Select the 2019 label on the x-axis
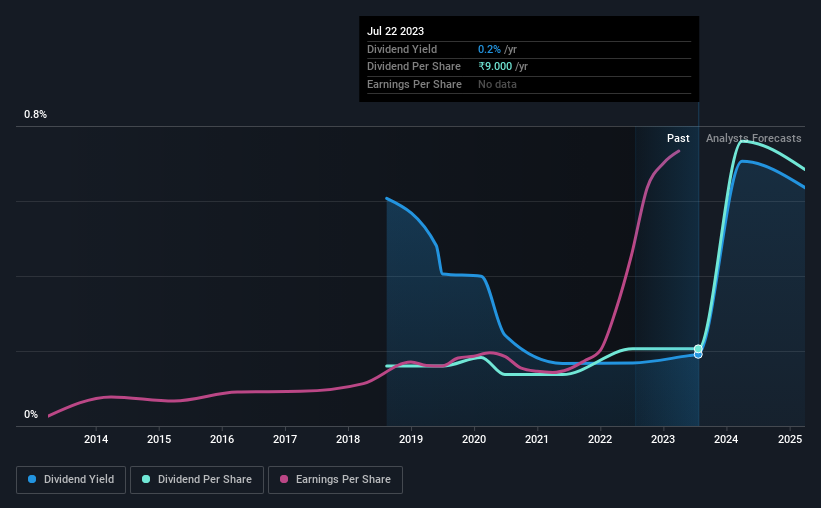This screenshot has height=508, width=821. pos(411,439)
